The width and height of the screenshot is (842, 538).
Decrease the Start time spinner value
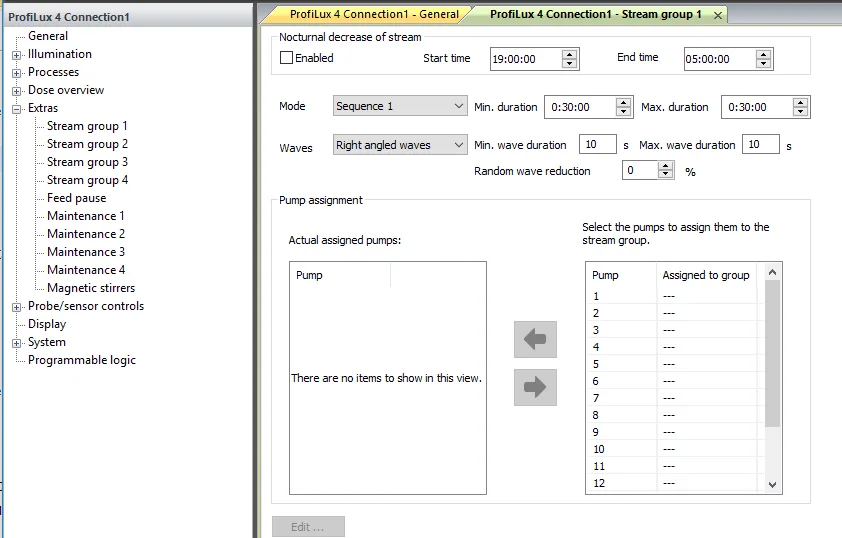[x=569, y=63]
